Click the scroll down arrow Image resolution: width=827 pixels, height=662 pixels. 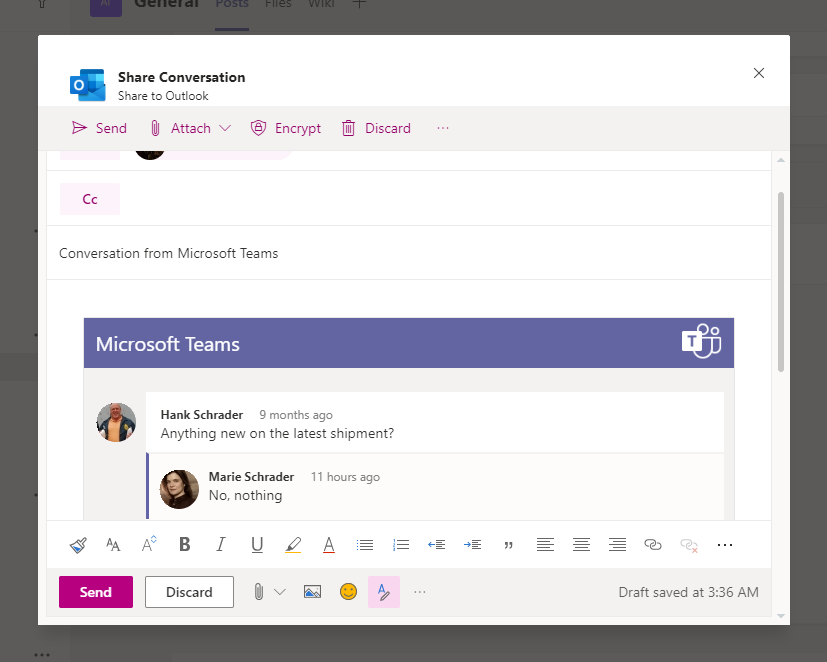point(781,616)
